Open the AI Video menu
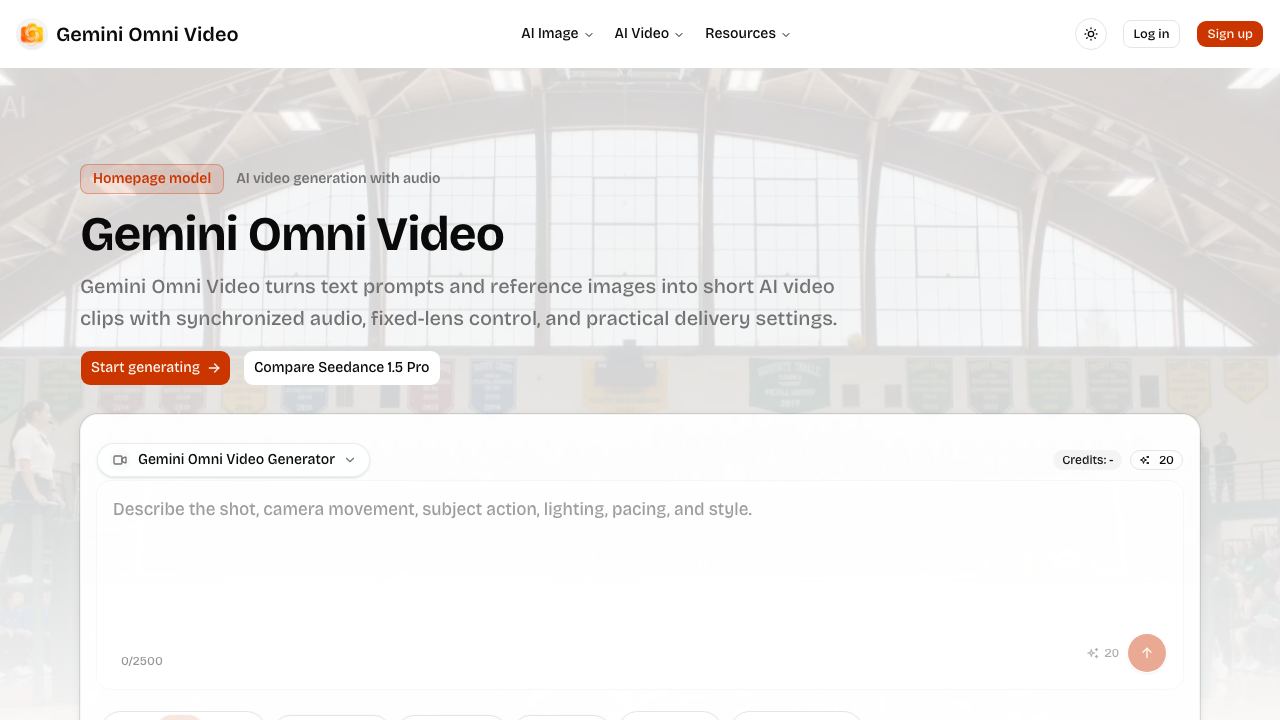 click(649, 34)
